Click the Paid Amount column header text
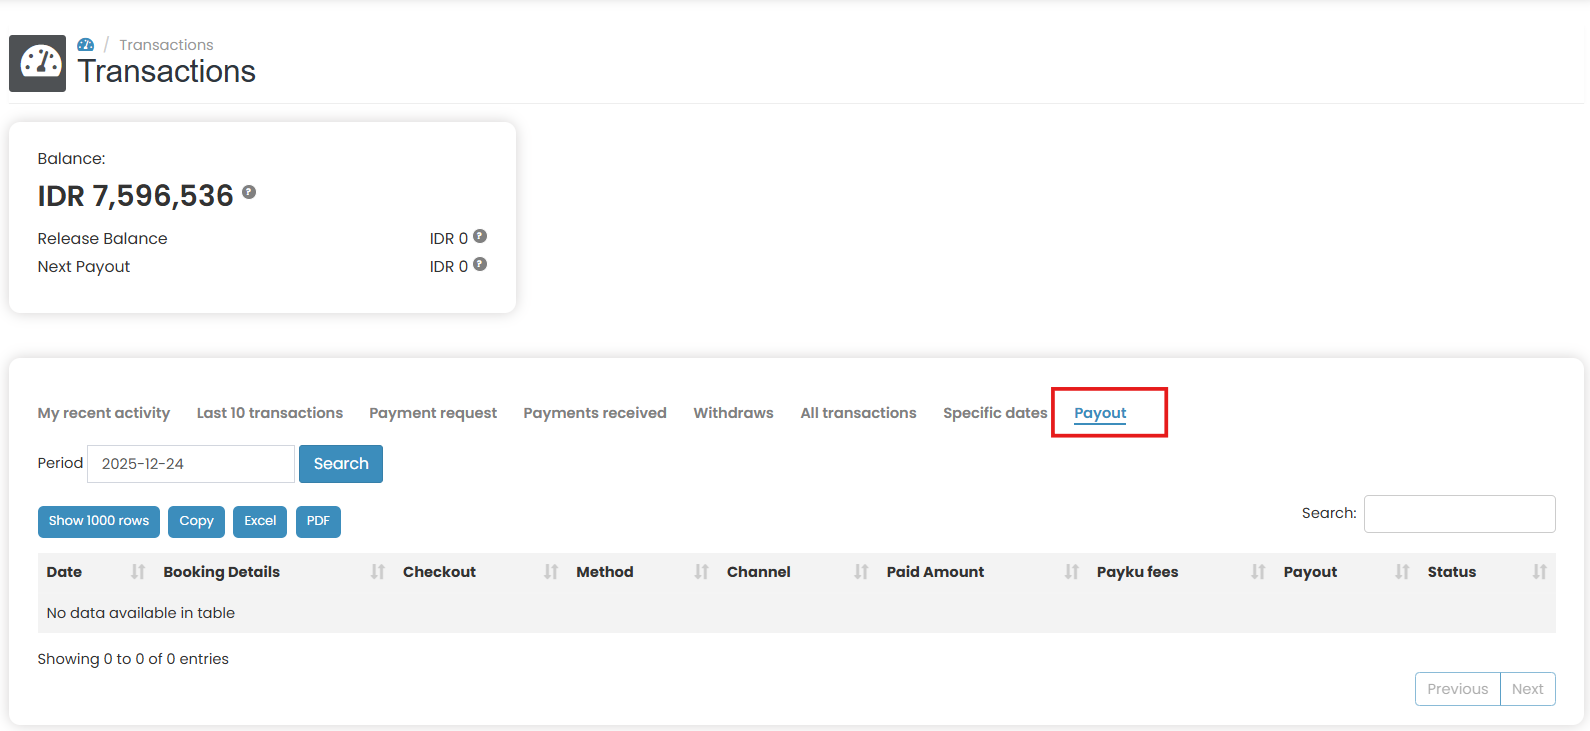Image resolution: width=1590 pixels, height=731 pixels. 935,572
